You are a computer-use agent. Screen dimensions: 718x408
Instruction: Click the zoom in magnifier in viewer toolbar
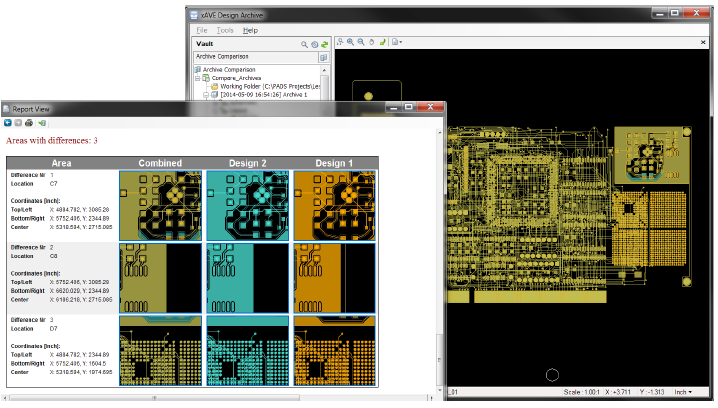[350, 42]
